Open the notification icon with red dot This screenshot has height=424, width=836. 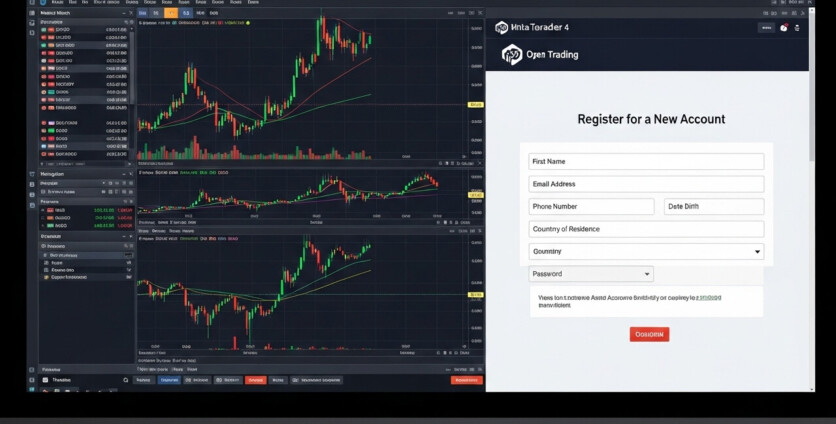tap(784, 28)
